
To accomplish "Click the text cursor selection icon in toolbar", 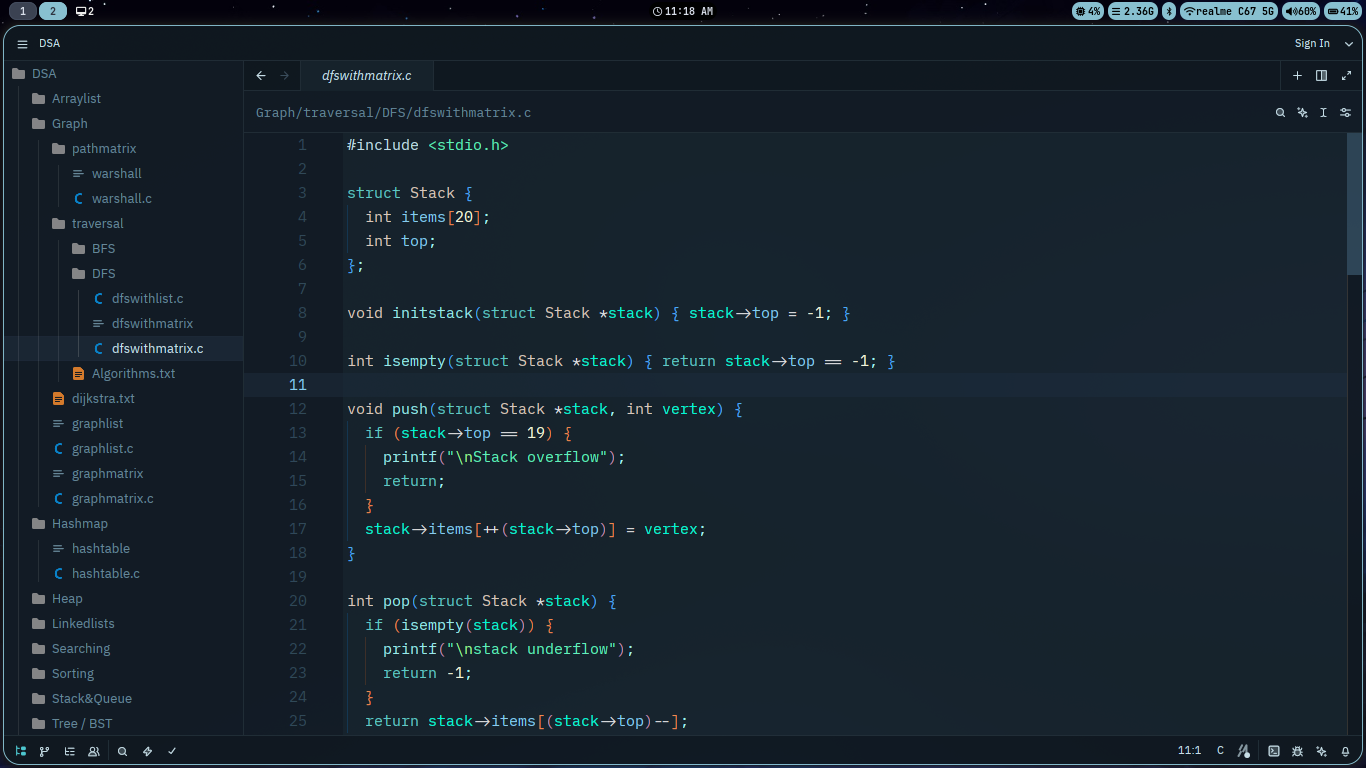I will (x=1323, y=113).
